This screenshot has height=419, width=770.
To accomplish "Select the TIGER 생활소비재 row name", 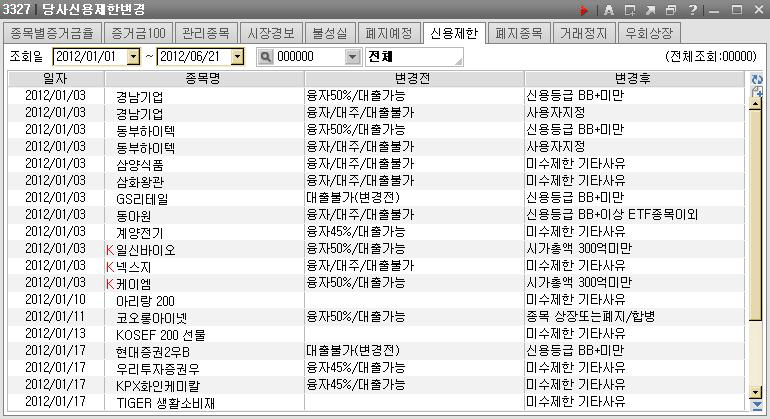I will point(165,403).
